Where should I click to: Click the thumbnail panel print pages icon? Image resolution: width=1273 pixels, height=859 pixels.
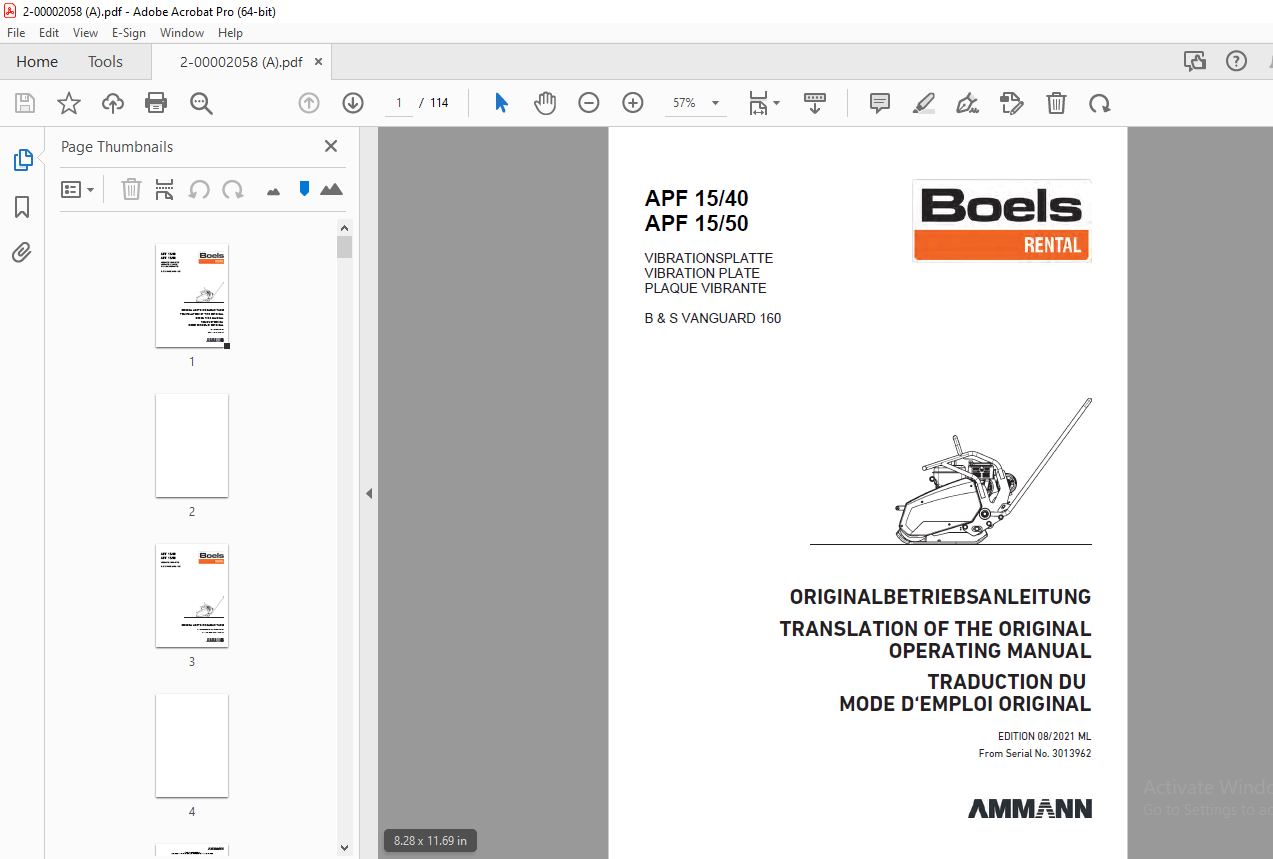[165, 189]
